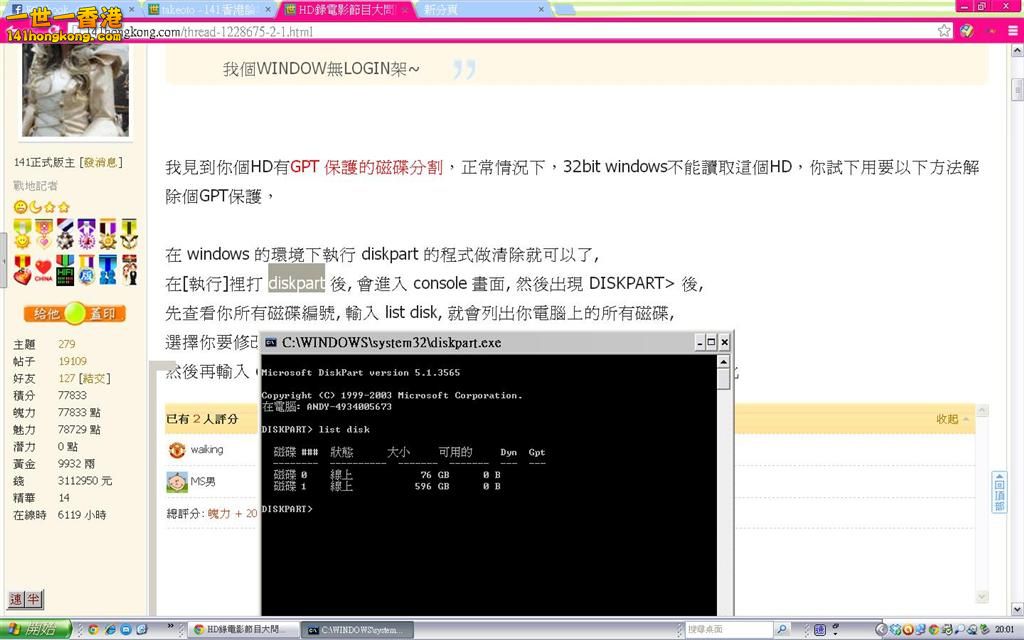The width and height of the screenshot is (1024, 640).
Task: Switch to the 新分頁 tab
Action: 442,9
